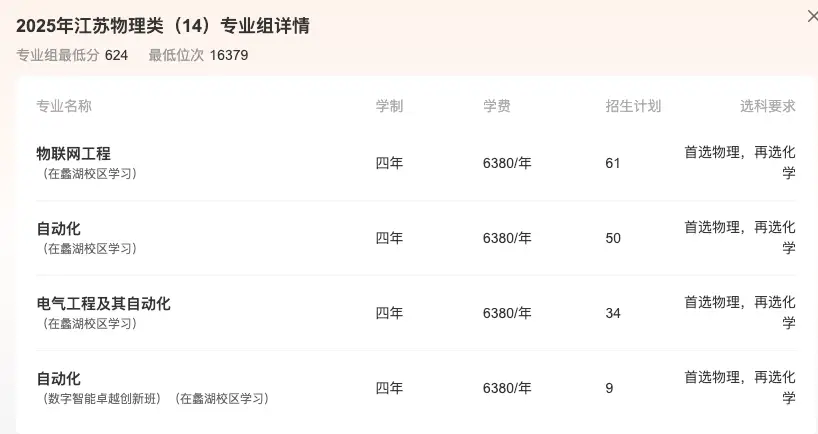Click the 2025年江苏物理类（14）专业组详情 title
Viewport: 818px width, 434px height.
coord(163,26)
